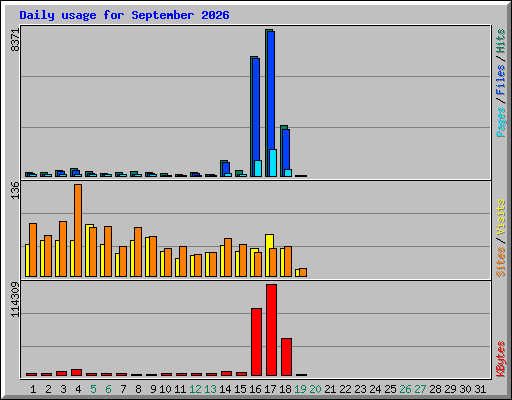The image size is (512, 400).
Task: Click the day 18 axis label
Action: tap(285, 389)
